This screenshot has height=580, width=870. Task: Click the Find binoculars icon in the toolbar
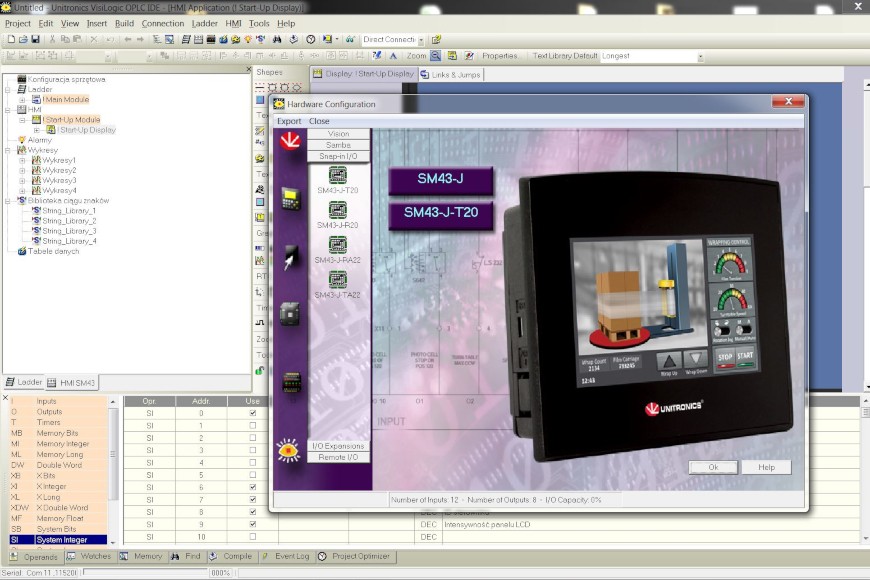click(277, 39)
